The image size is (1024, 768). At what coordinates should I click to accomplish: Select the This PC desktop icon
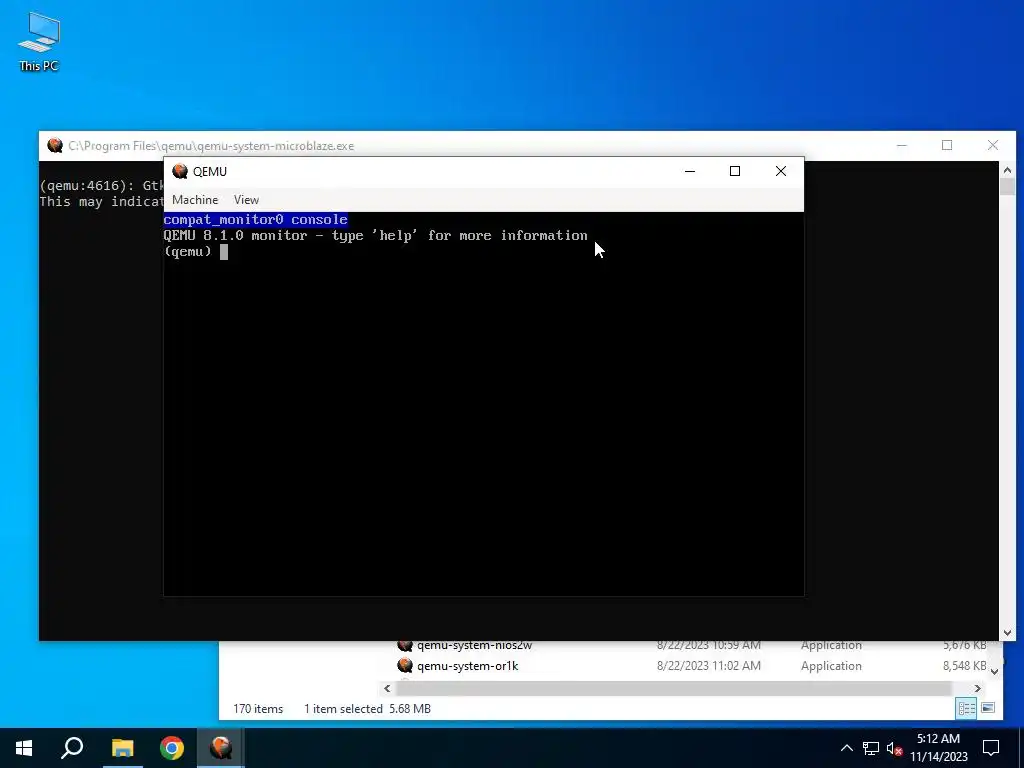click(x=39, y=42)
